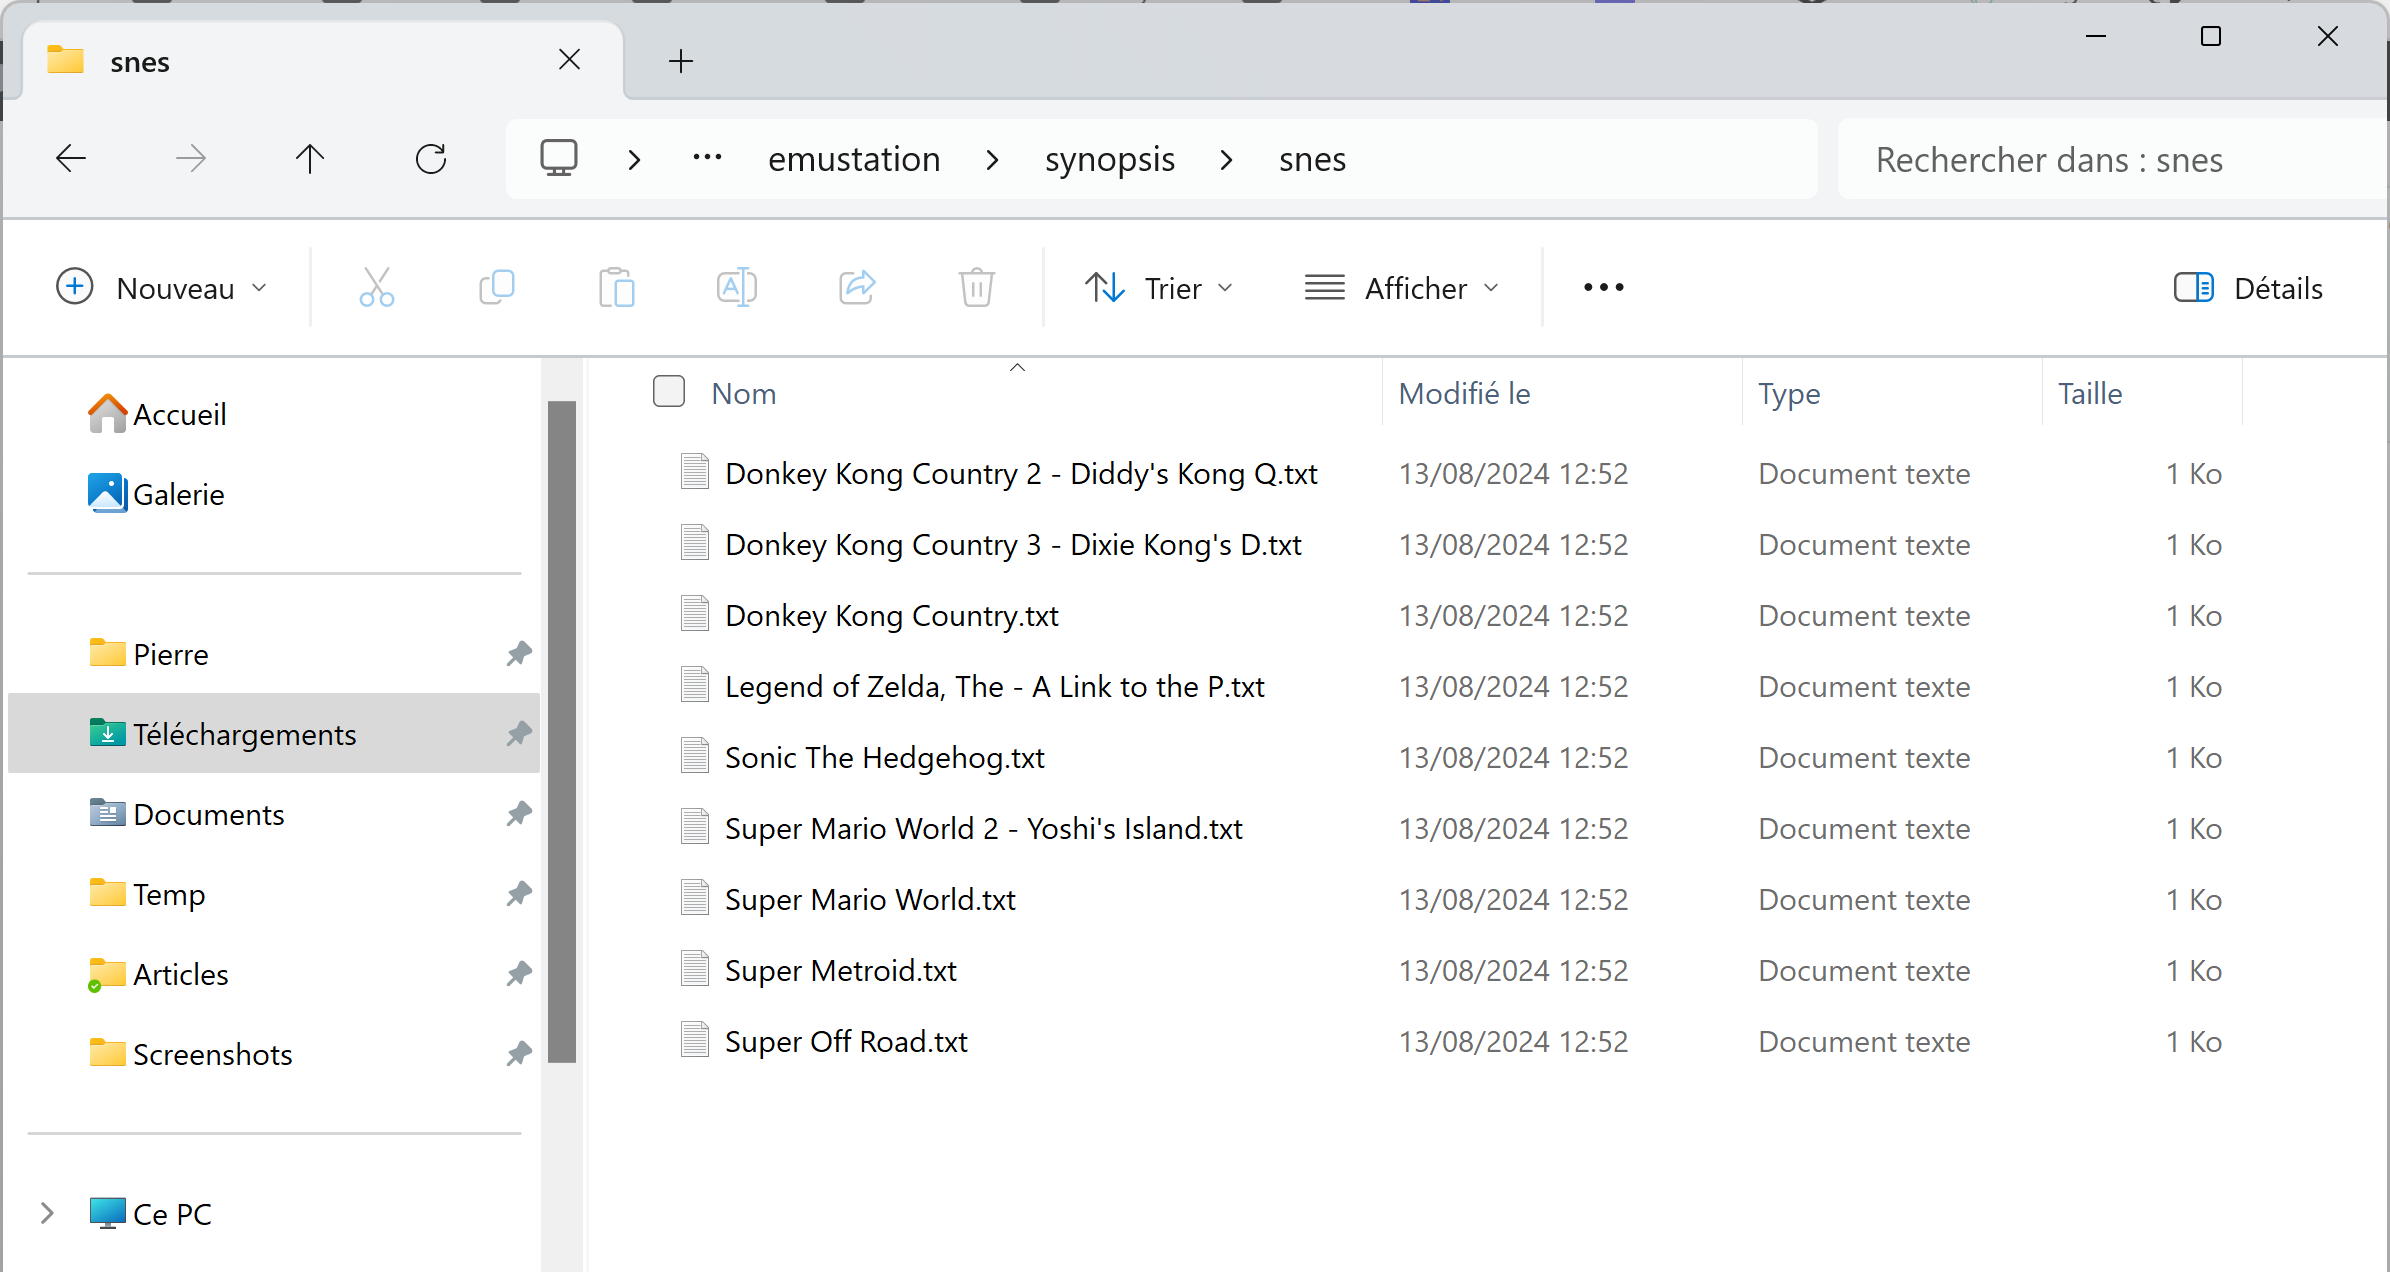Screen dimensions: 2390x1272
Task: Click the Share icon in the toolbar
Action: pyautogui.click(x=857, y=288)
